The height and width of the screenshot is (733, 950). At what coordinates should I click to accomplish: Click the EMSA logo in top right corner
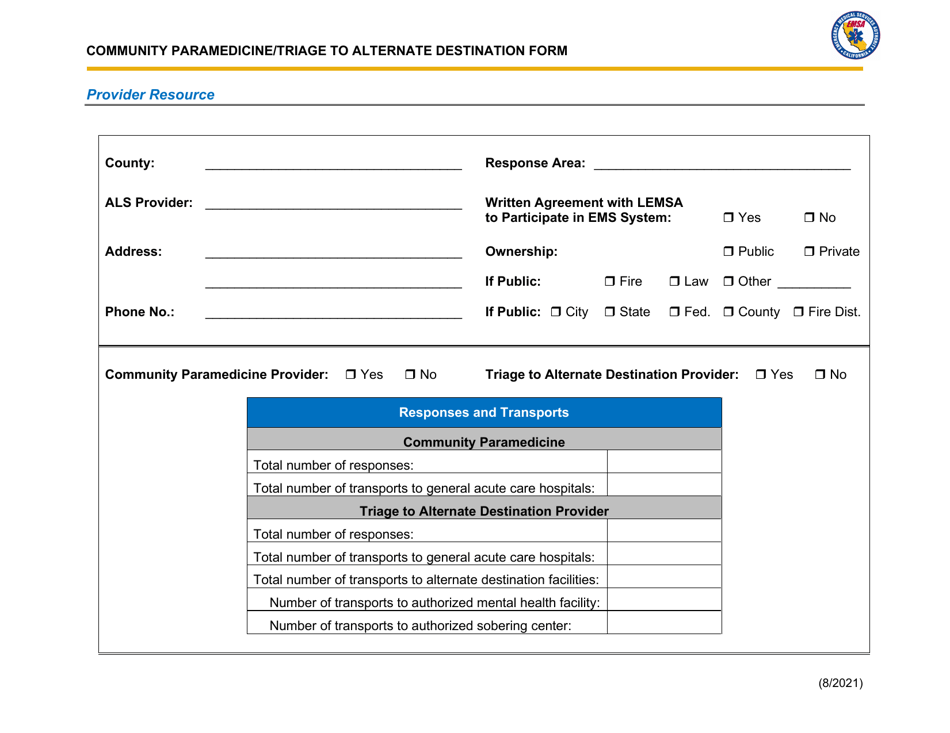855,35
